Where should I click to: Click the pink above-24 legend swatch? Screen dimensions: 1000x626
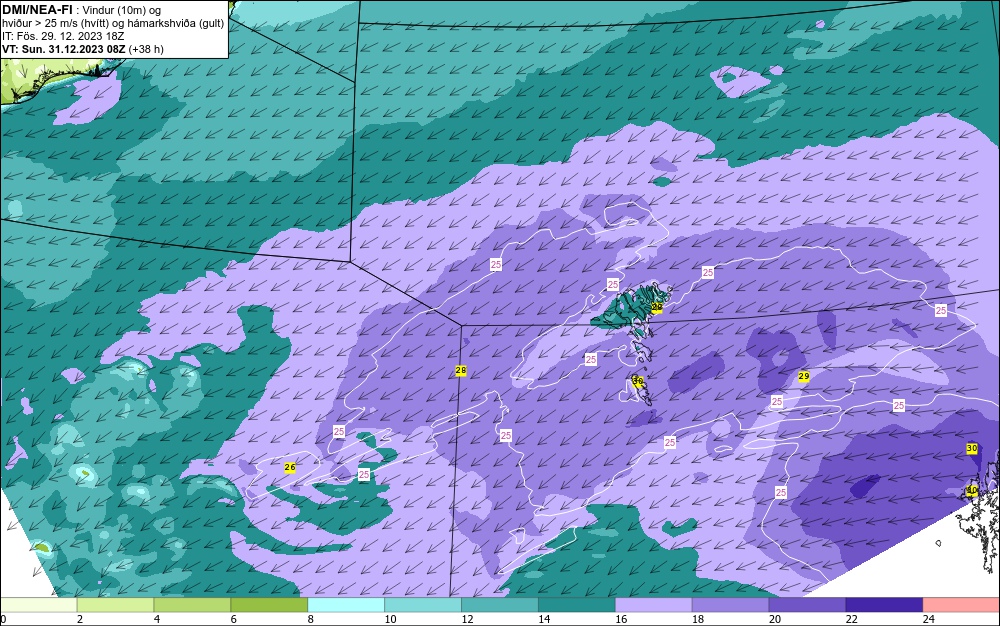pyautogui.click(x=961, y=605)
